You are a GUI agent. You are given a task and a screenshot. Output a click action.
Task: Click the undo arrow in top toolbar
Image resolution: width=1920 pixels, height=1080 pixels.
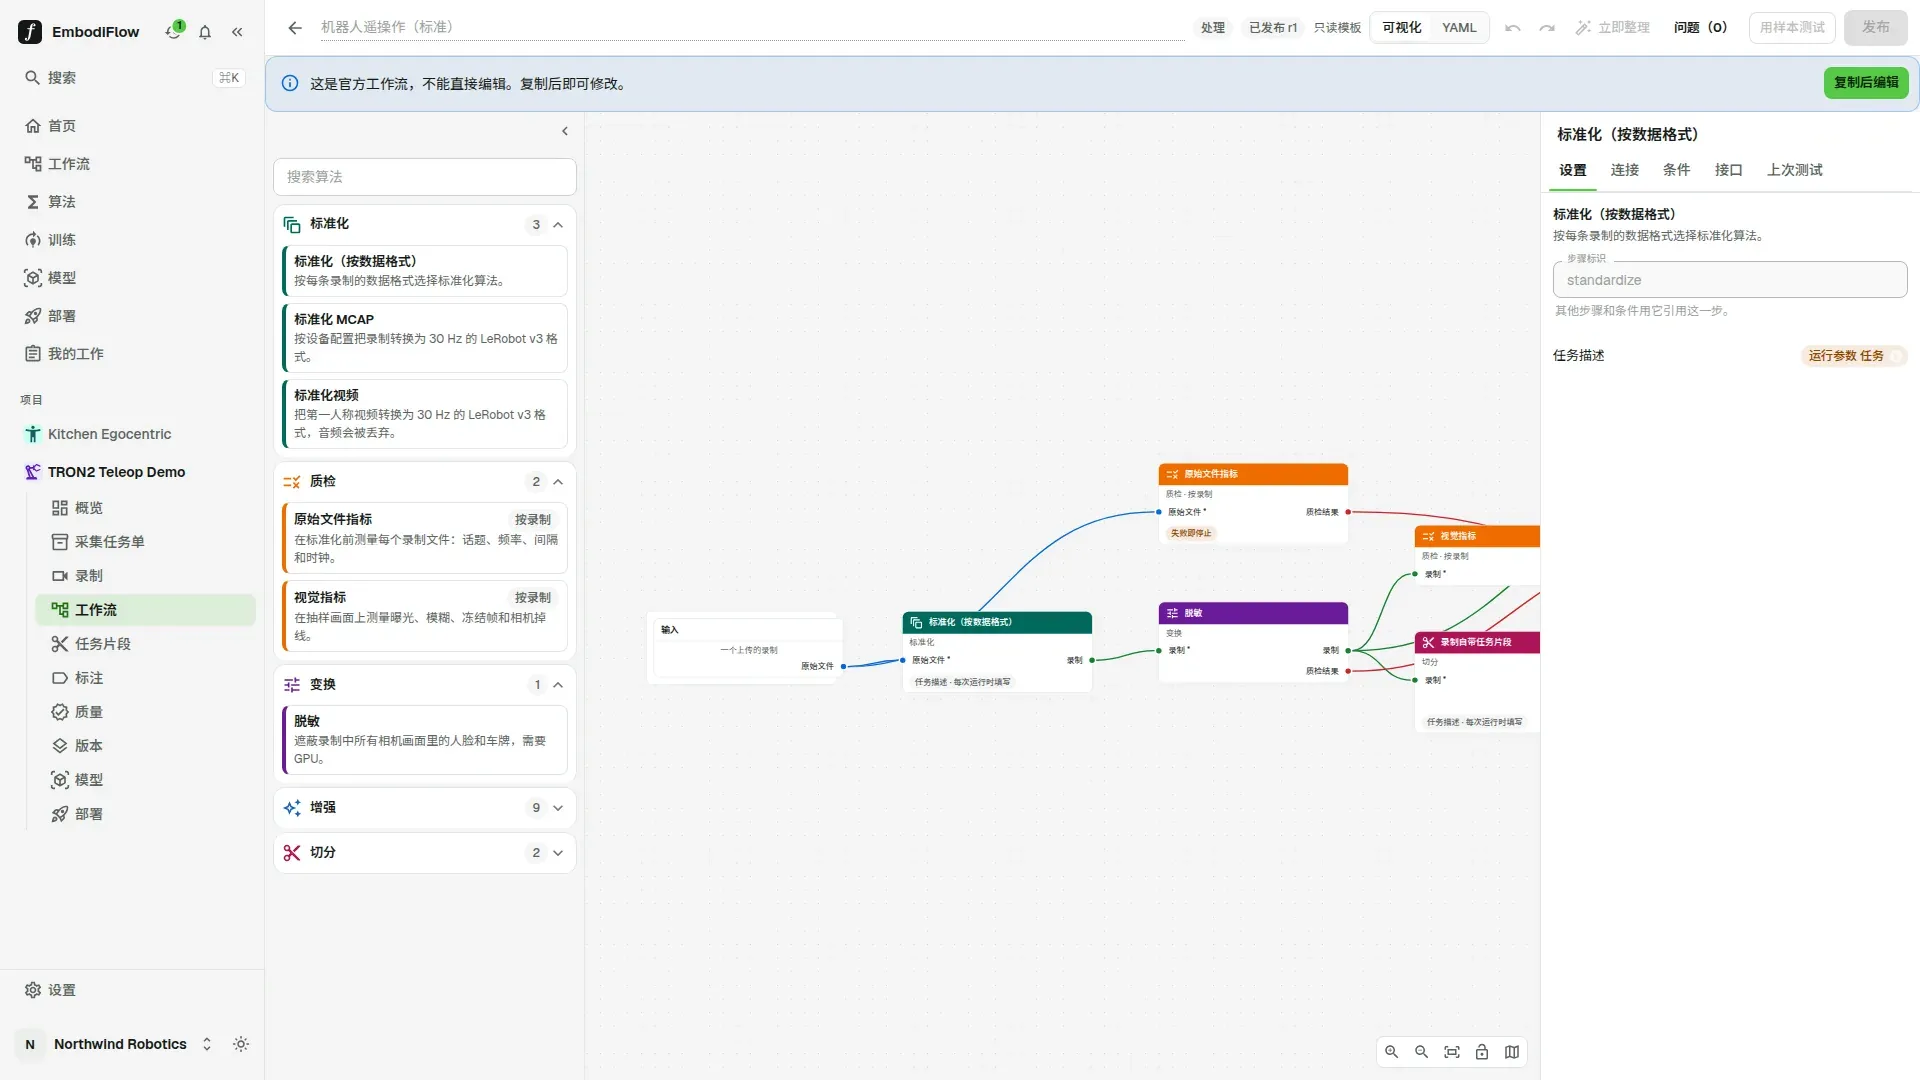click(x=1513, y=28)
